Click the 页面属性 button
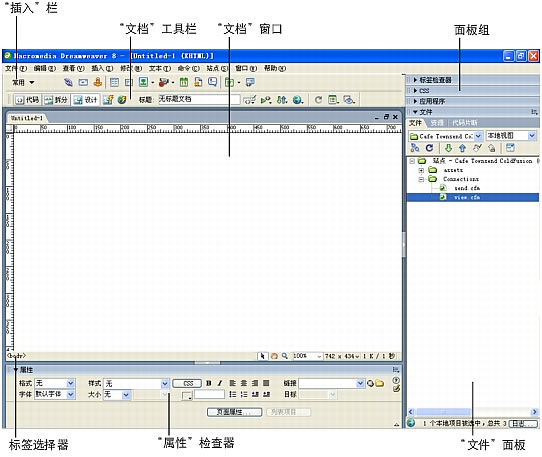Image resolution: width=542 pixels, height=457 pixels. pos(234,412)
